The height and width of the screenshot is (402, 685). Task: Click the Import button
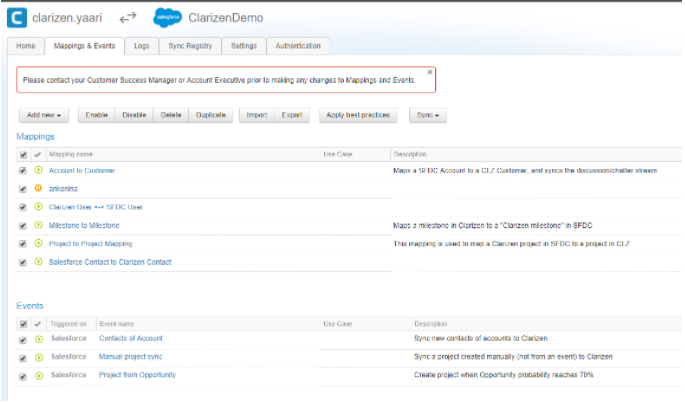[257, 115]
